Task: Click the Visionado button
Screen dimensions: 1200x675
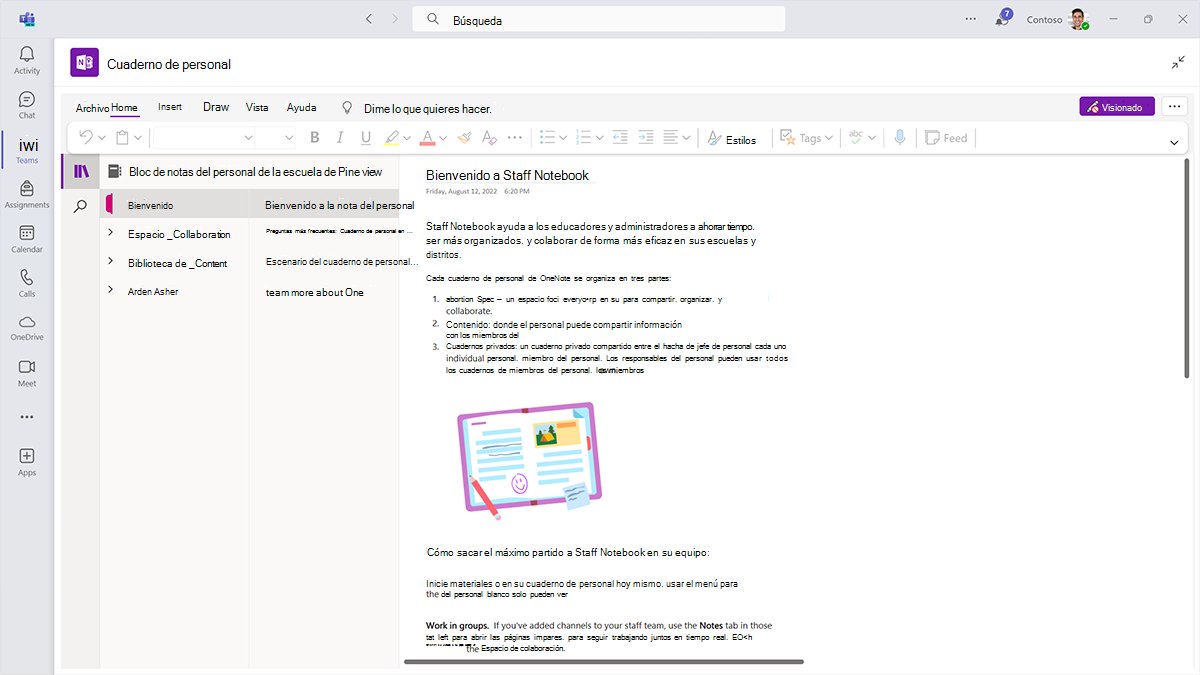Action: (x=1117, y=107)
